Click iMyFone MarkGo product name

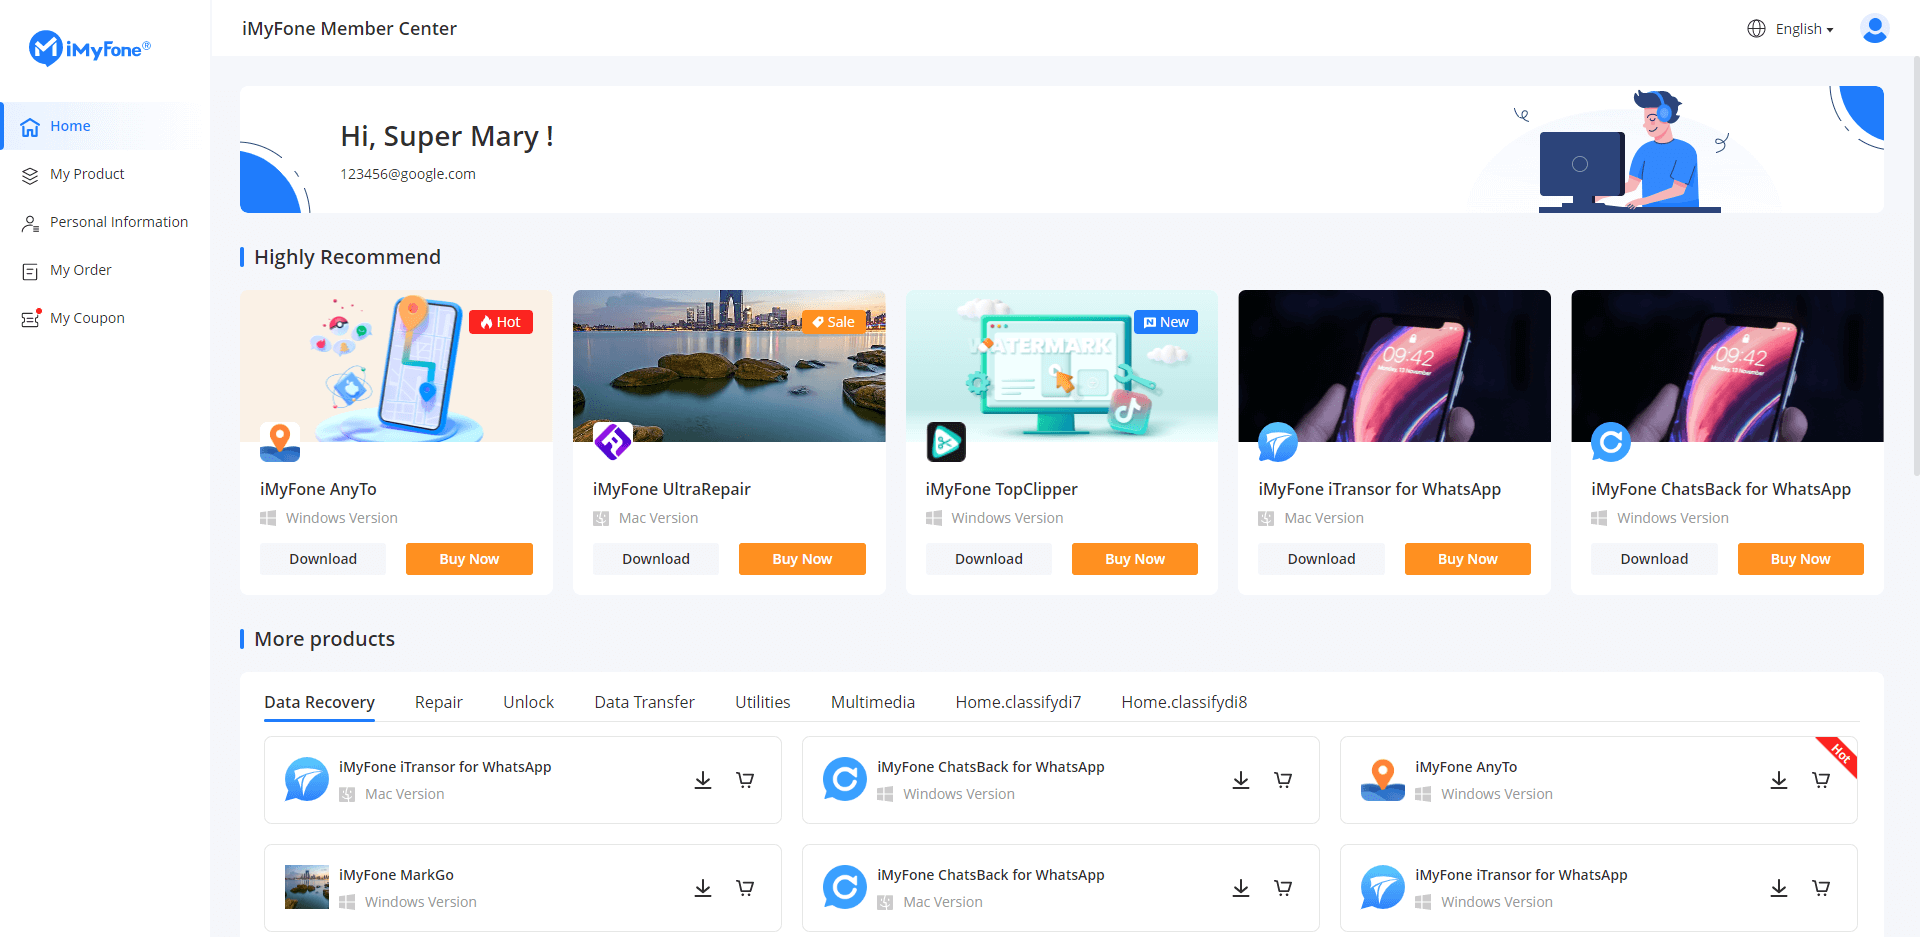pyautogui.click(x=396, y=875)
